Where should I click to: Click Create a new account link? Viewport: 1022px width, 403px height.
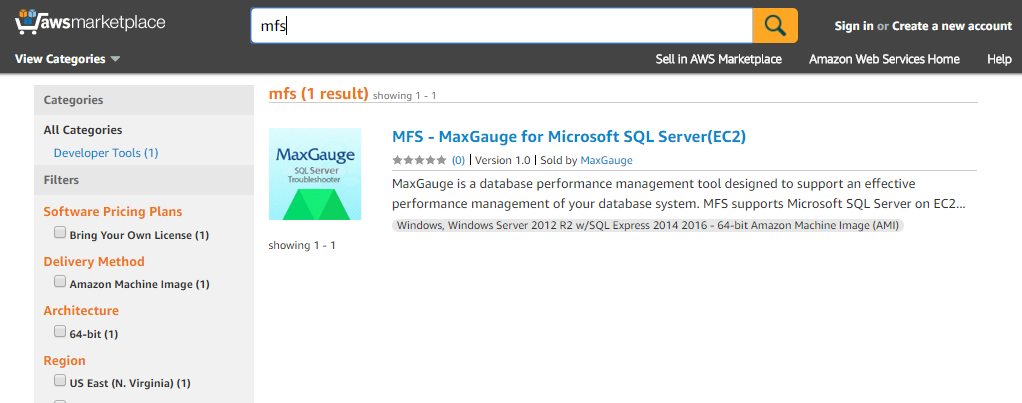click(952, 26)
